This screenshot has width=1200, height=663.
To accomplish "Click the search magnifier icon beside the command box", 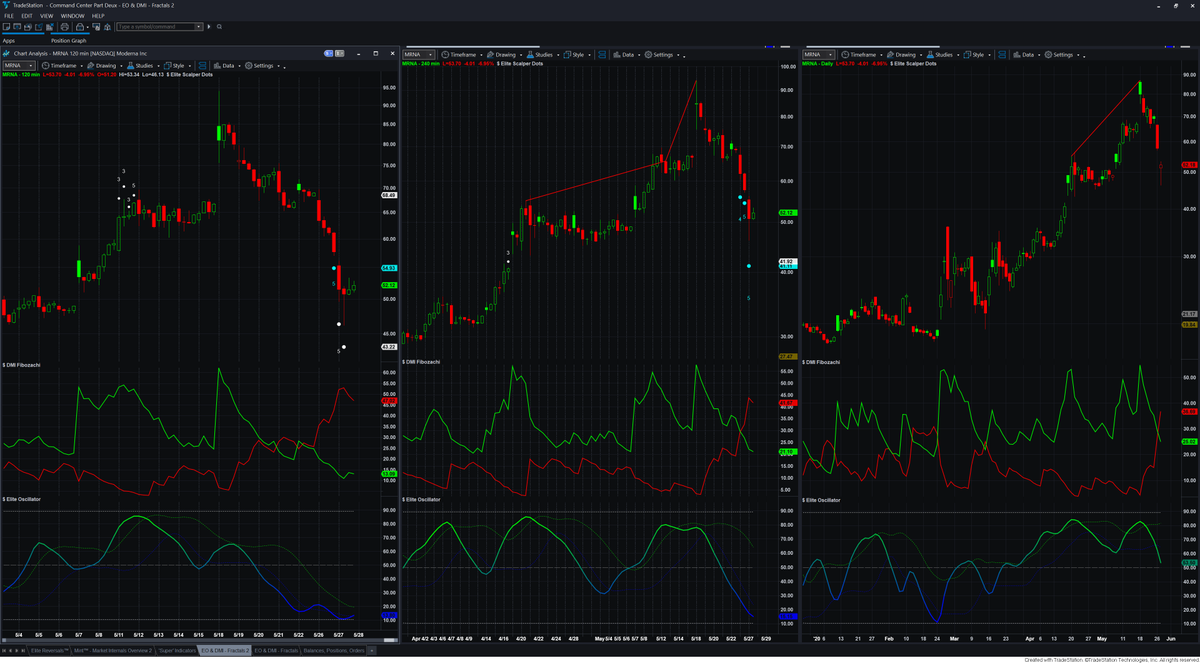I will (219, 27).
